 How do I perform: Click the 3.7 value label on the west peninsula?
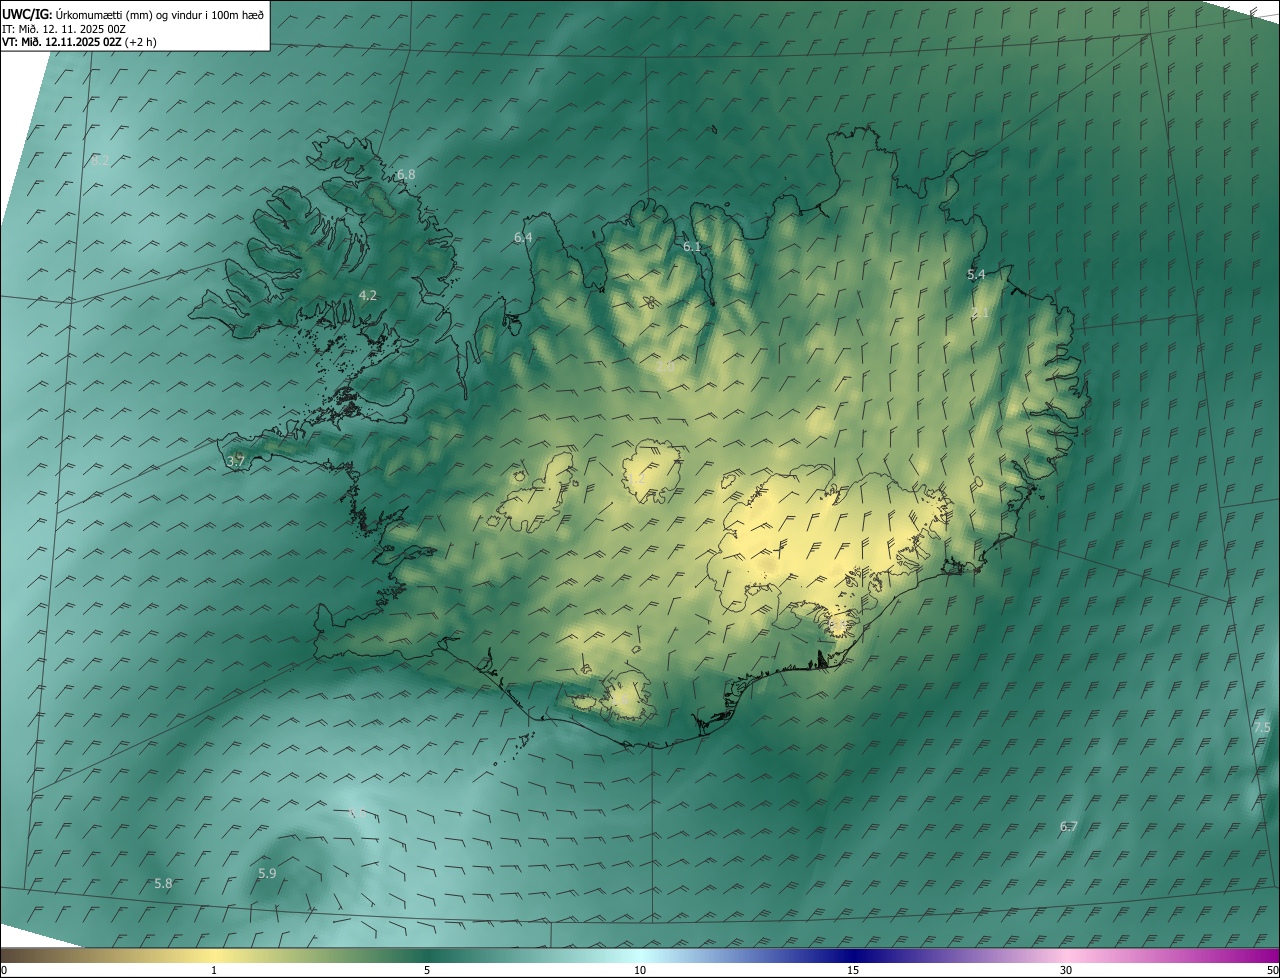pos(235,461)
